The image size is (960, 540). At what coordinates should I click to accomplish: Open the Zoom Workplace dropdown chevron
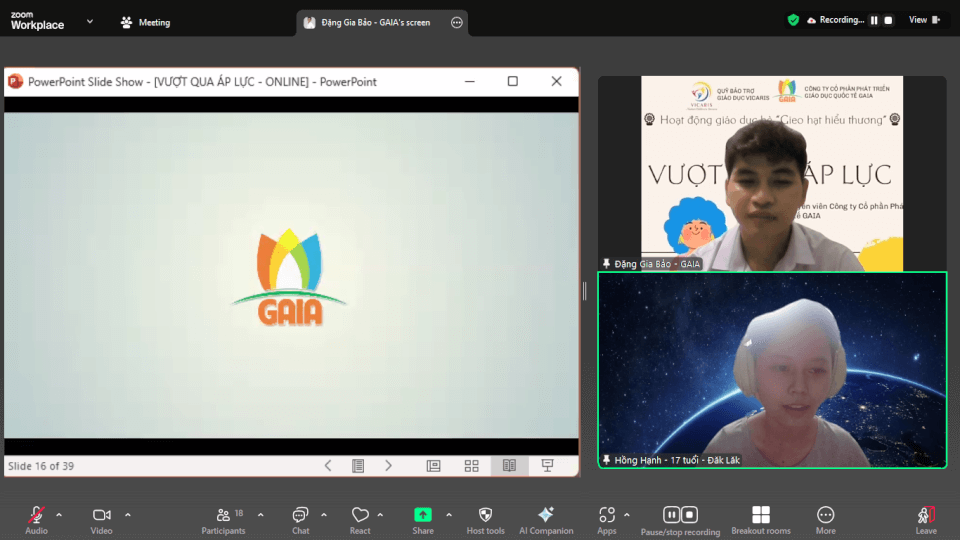tap(90, 21)
